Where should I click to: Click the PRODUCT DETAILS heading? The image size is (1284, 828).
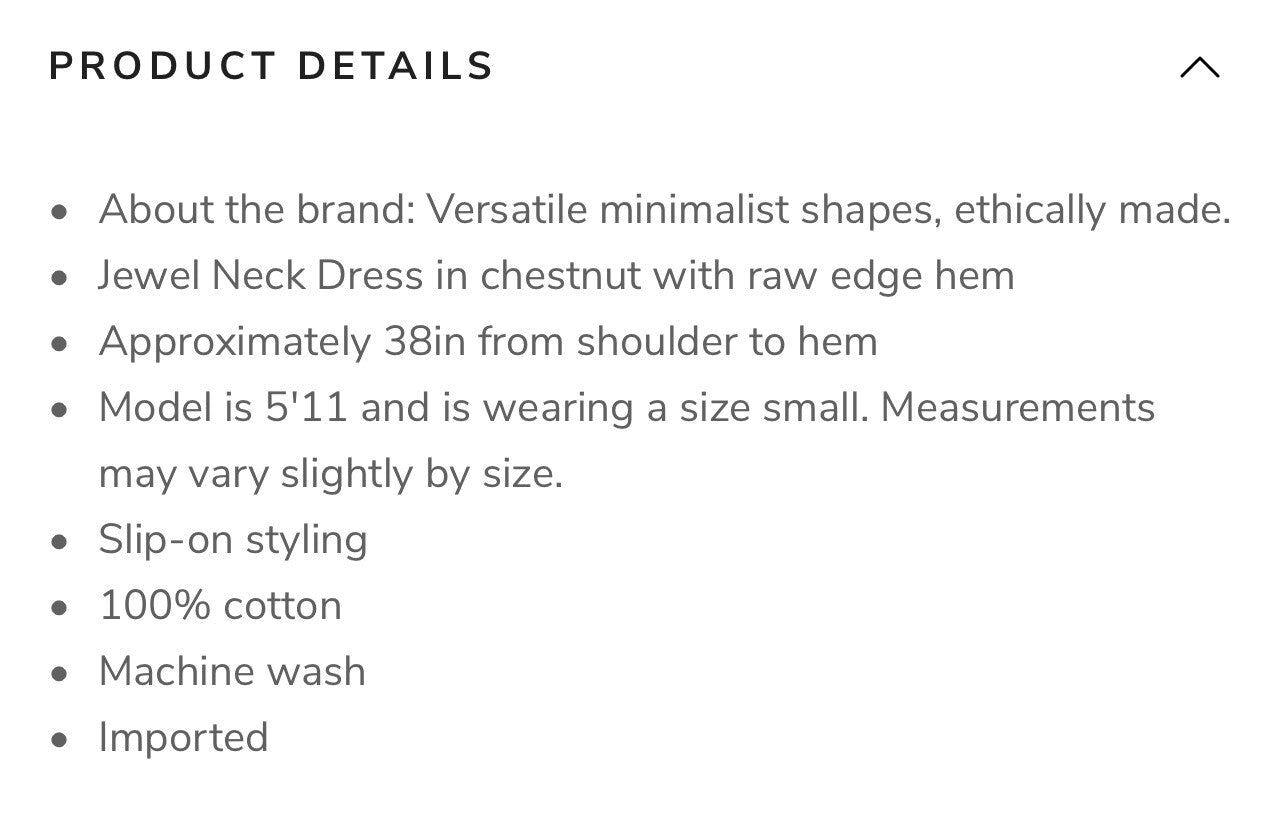[271, 67]
